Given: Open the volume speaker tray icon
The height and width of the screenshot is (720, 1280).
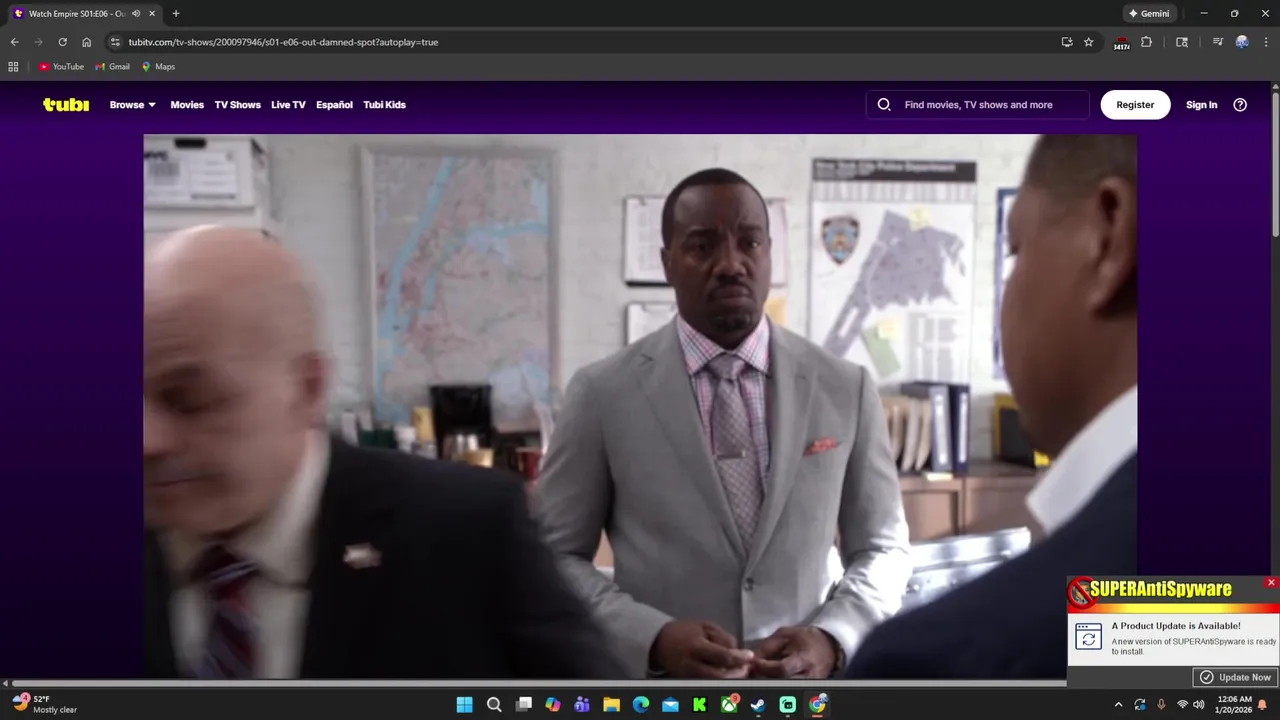Looking at the screenshot, I should (1198, 705).
